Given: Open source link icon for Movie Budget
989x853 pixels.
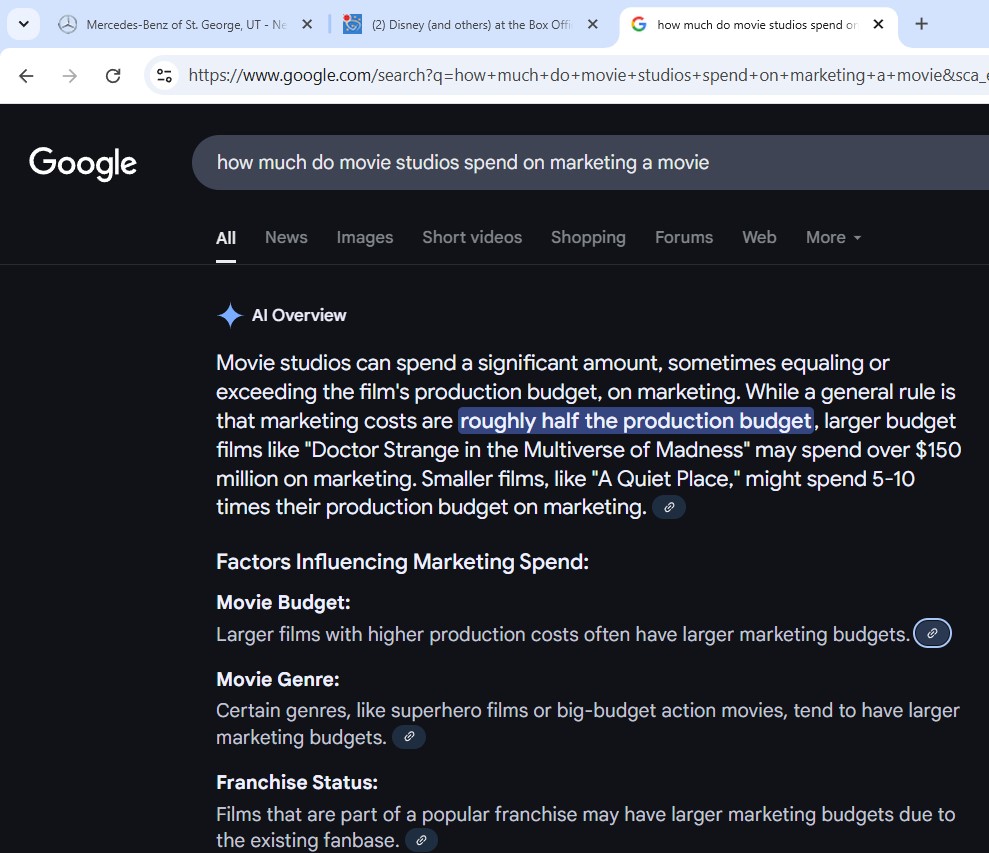Looking at the screenshot, I should (x=932, y=634).
